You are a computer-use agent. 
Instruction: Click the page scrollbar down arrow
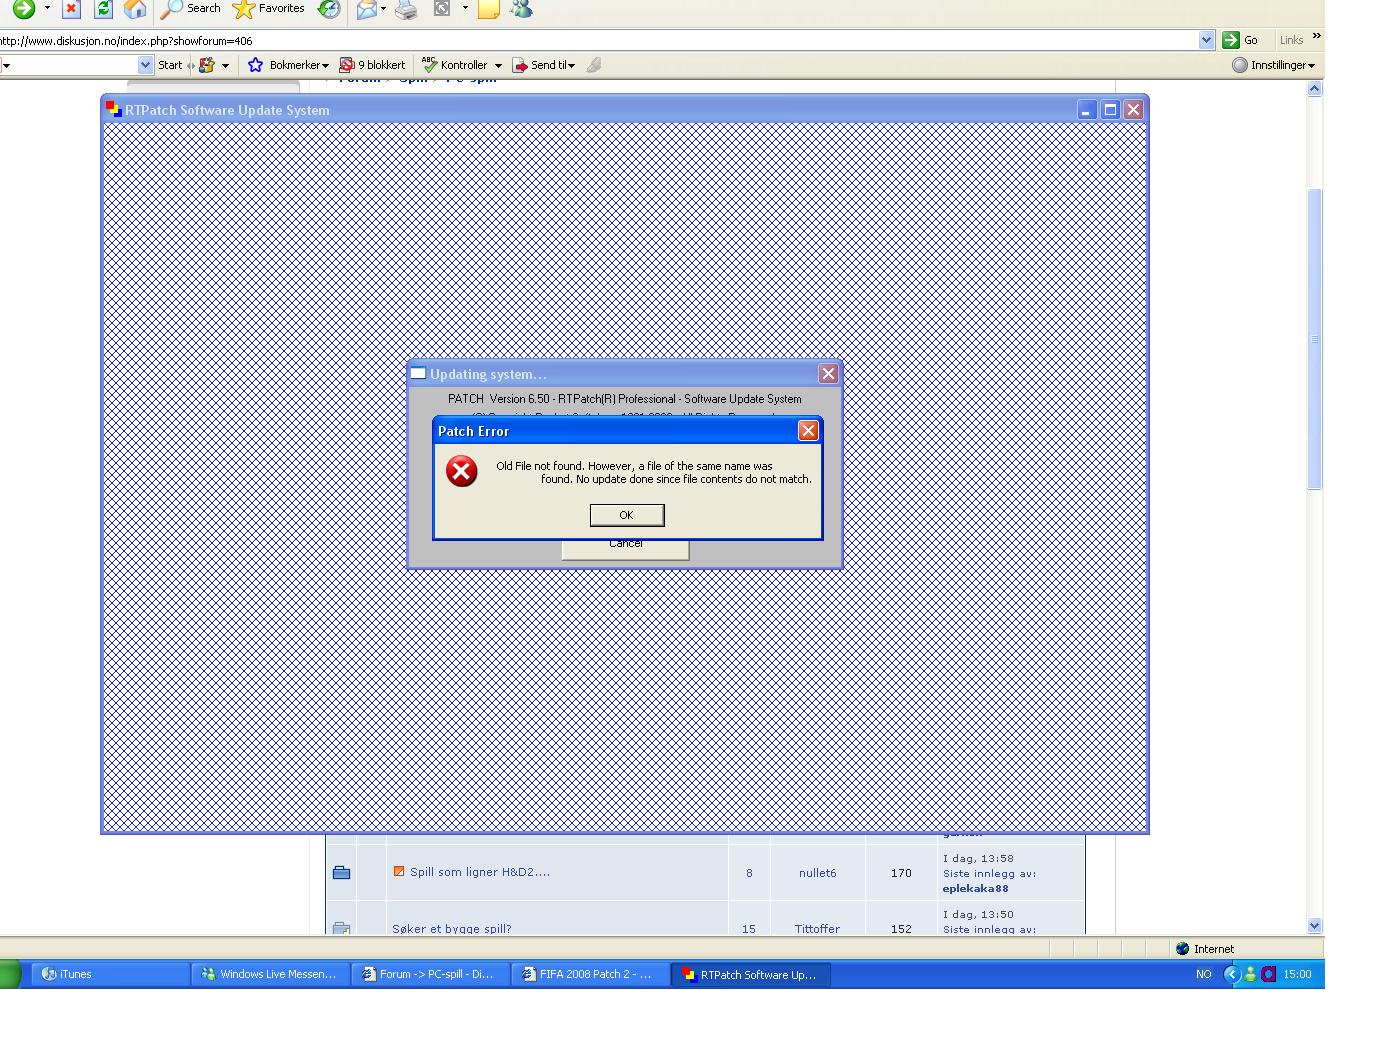click(x=1315, y=926)
